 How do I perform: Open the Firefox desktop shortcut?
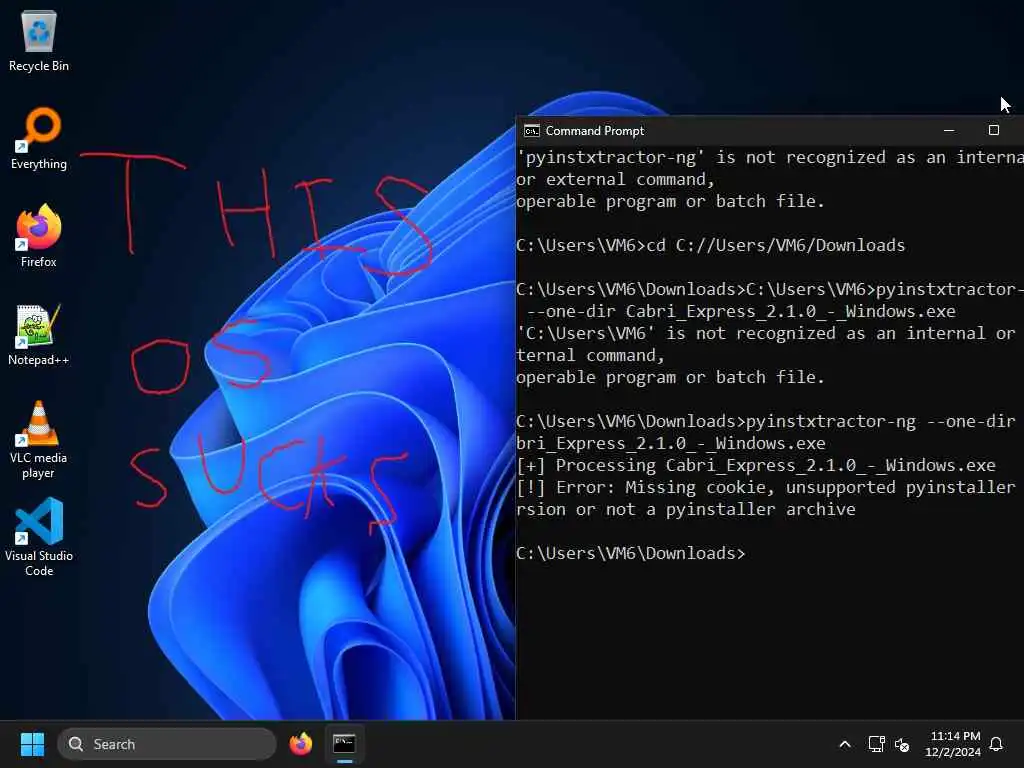pos(39,236)
